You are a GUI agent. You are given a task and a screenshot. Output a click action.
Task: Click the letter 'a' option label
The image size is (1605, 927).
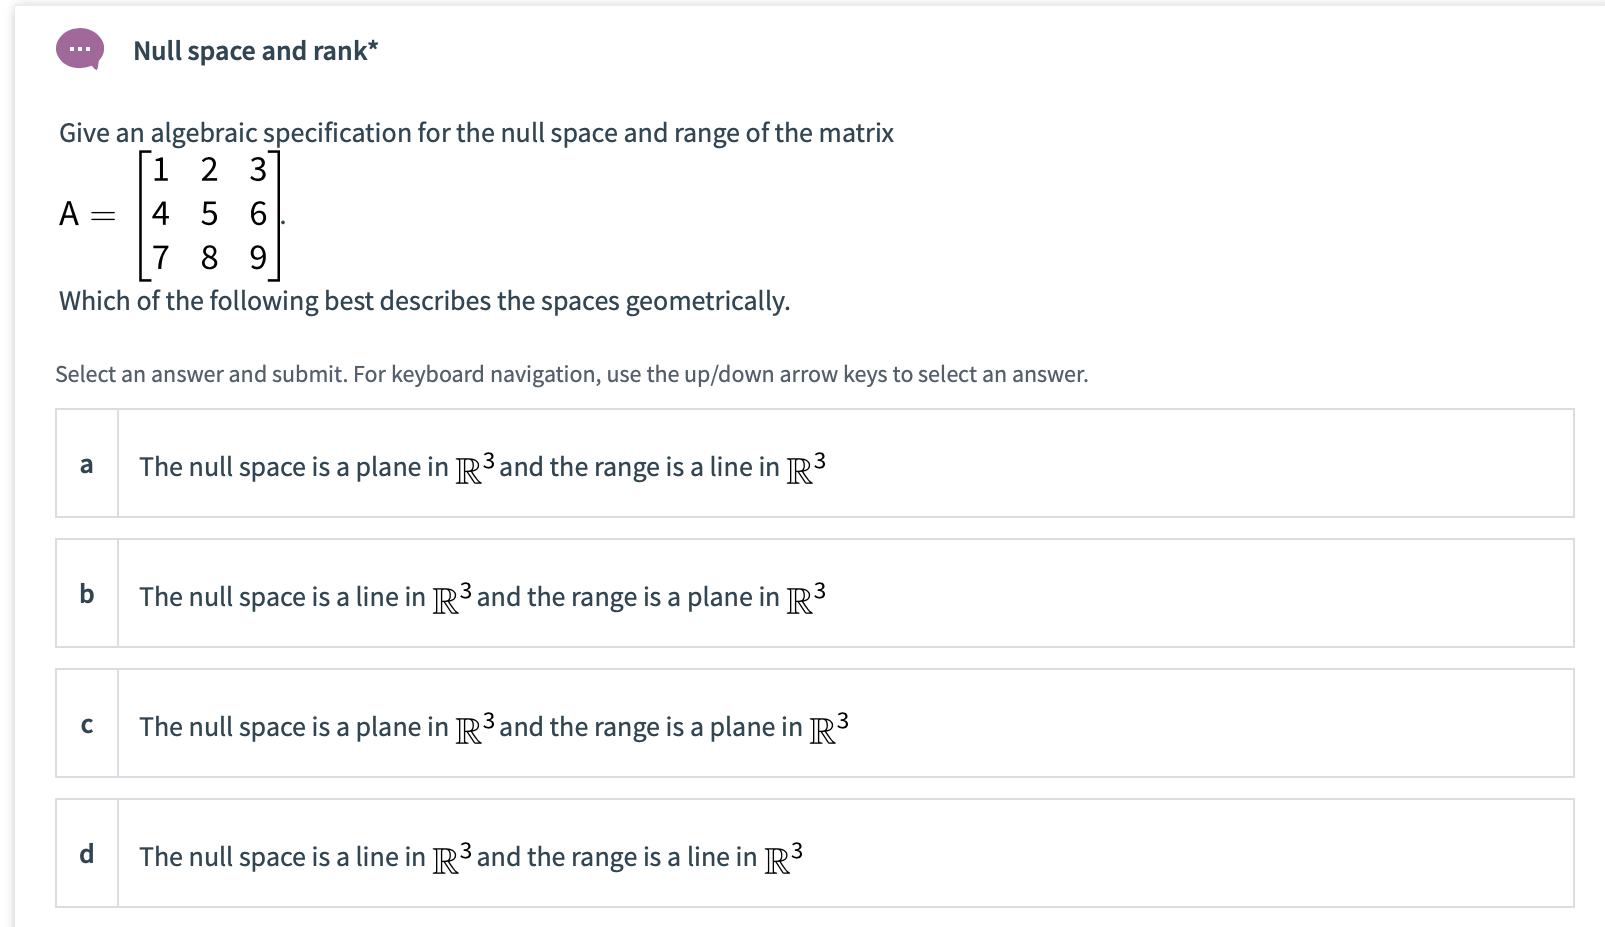(x=87, y=464)
